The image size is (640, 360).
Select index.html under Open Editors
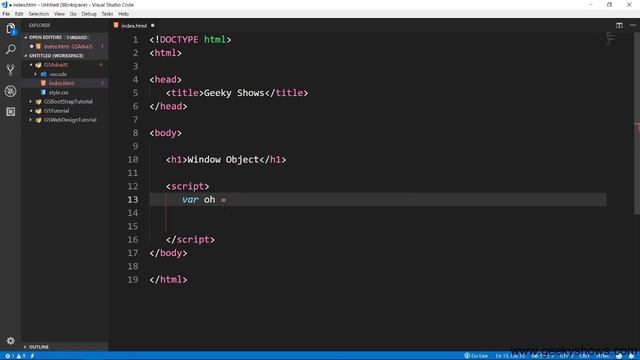coord(64,47)
